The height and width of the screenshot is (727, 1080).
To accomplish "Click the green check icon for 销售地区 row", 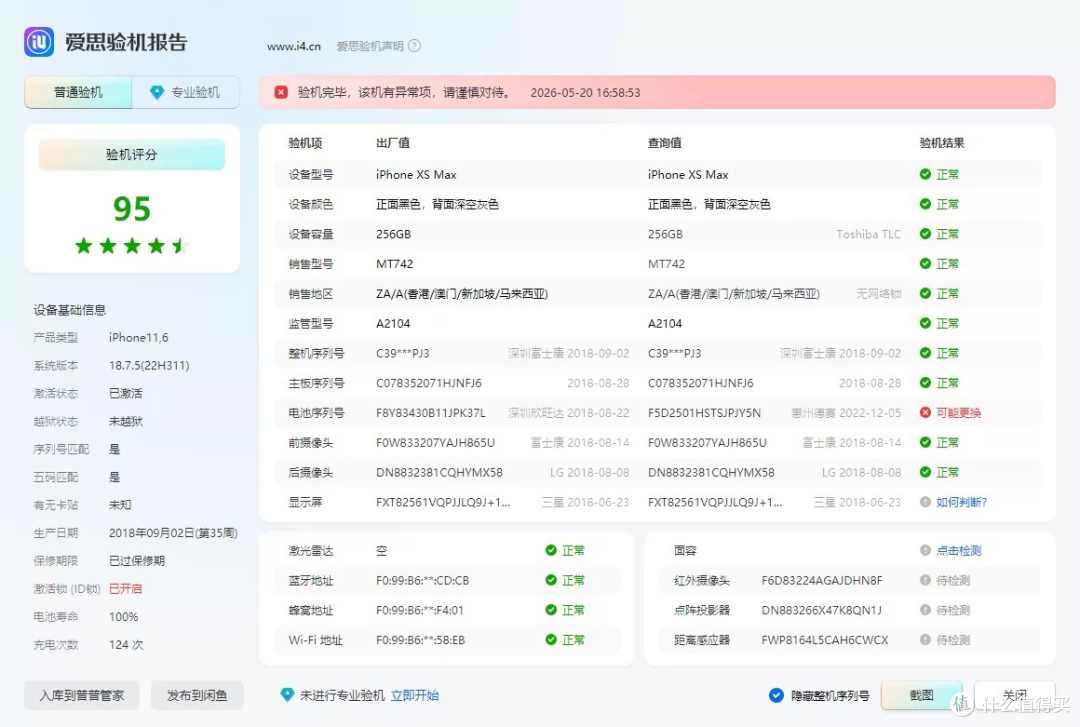I will pos(925,294).
